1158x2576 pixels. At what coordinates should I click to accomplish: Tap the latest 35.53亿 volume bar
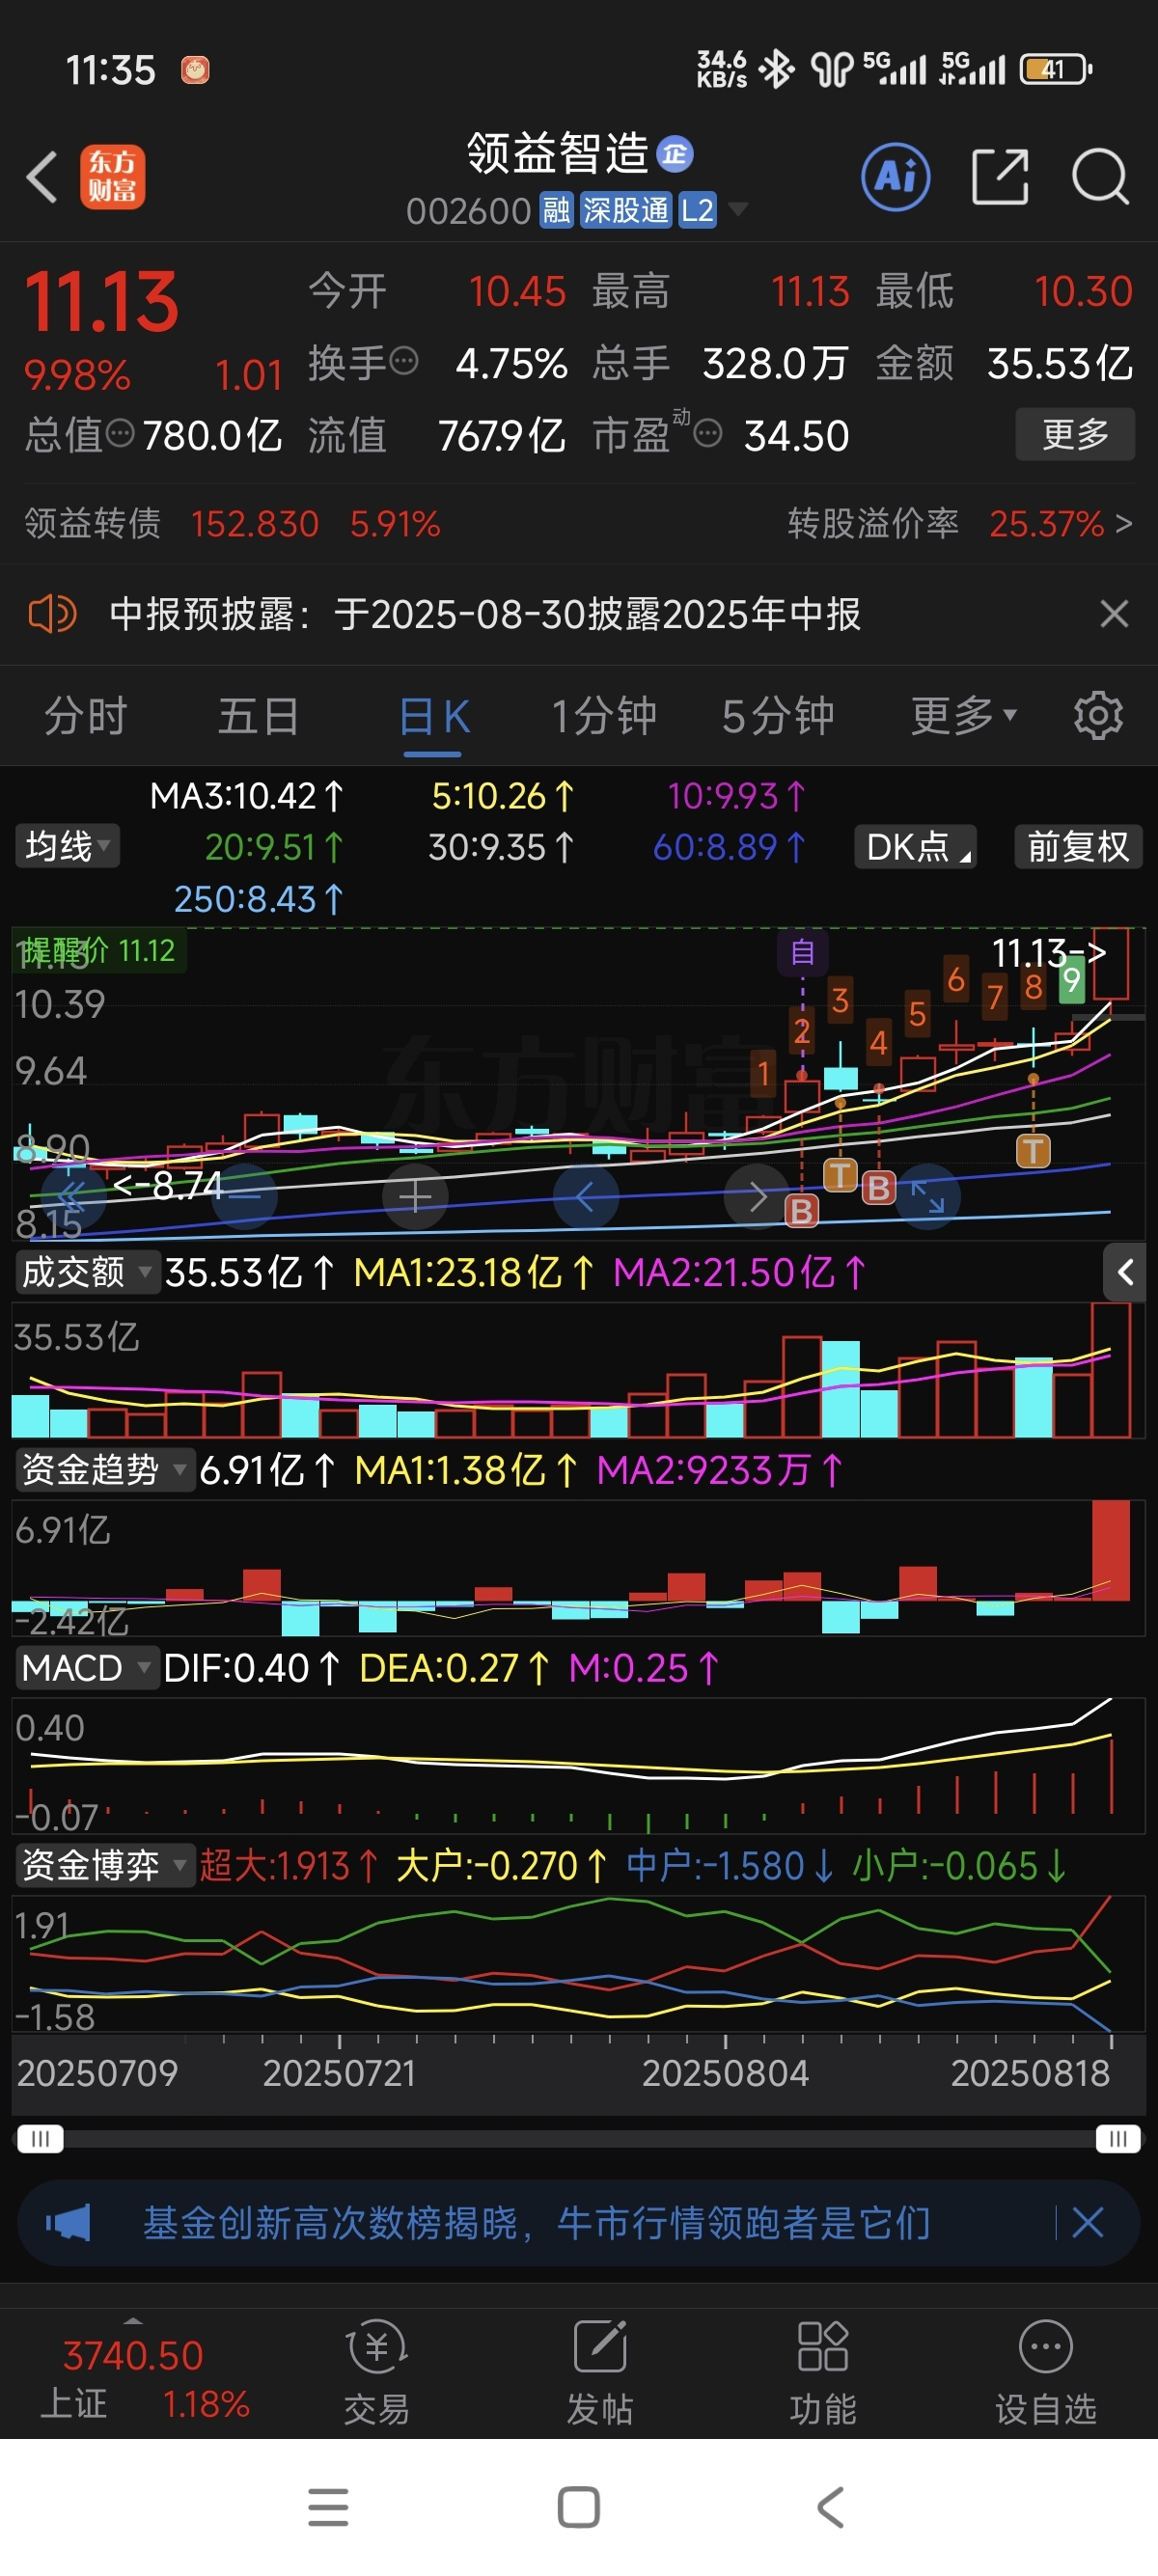coord(1111,1369)
